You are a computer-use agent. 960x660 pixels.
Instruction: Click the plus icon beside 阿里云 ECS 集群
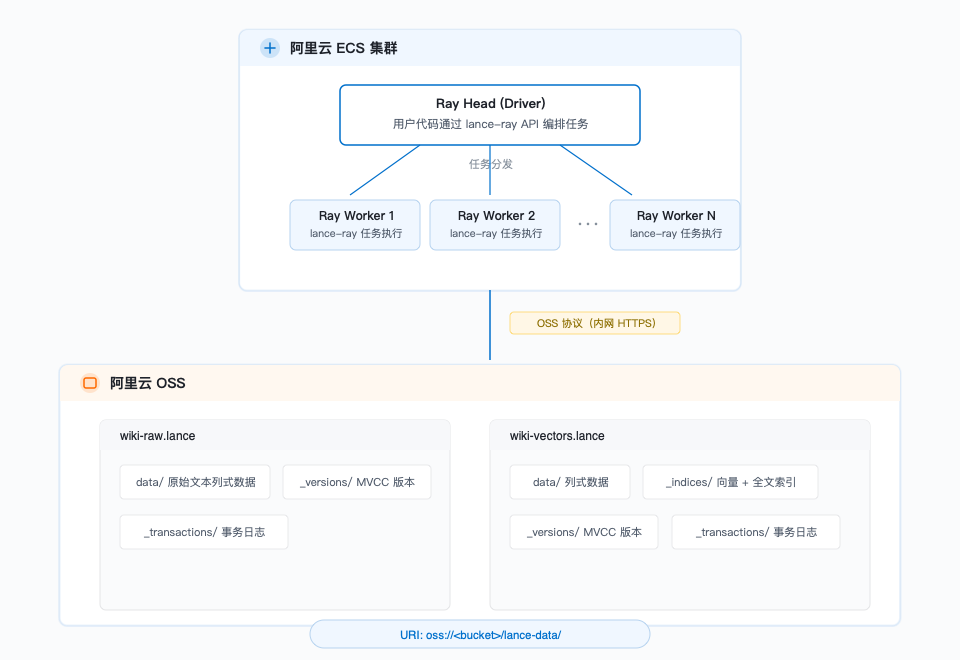pyautogui.click(x=269, y=48)
